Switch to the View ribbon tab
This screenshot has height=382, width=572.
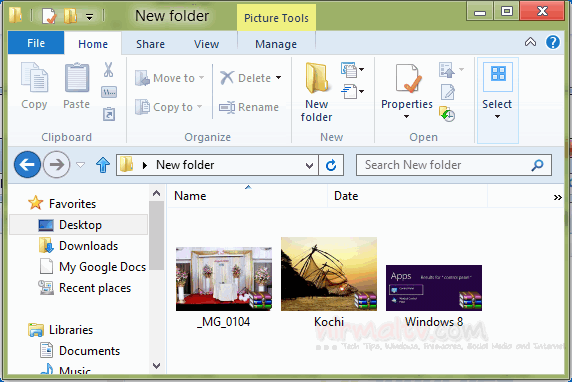tap(206, 44)
